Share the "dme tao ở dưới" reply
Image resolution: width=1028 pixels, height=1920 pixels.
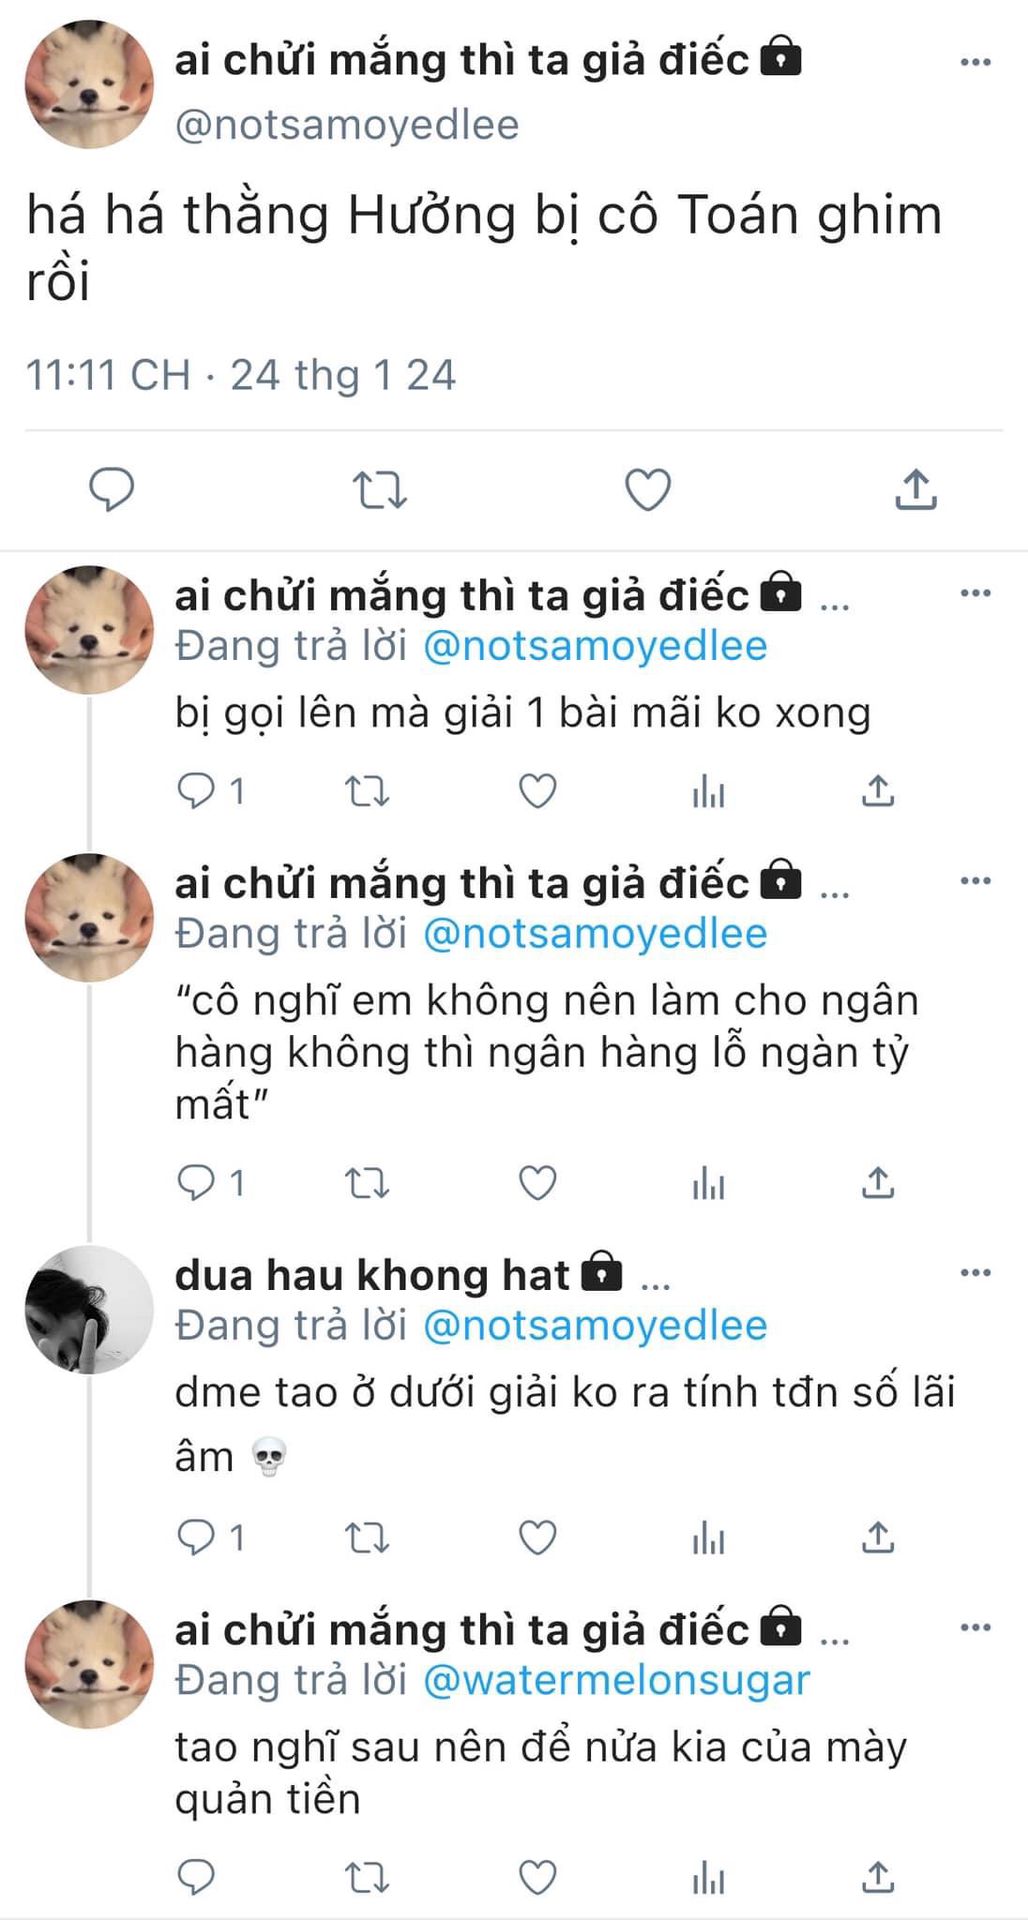(877, 1537)
